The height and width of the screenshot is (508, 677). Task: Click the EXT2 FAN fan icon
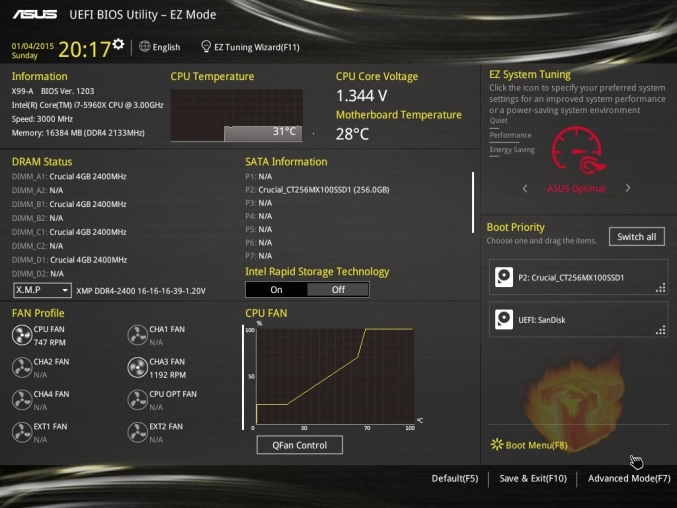pyautogui.click(x=138, y=432)
